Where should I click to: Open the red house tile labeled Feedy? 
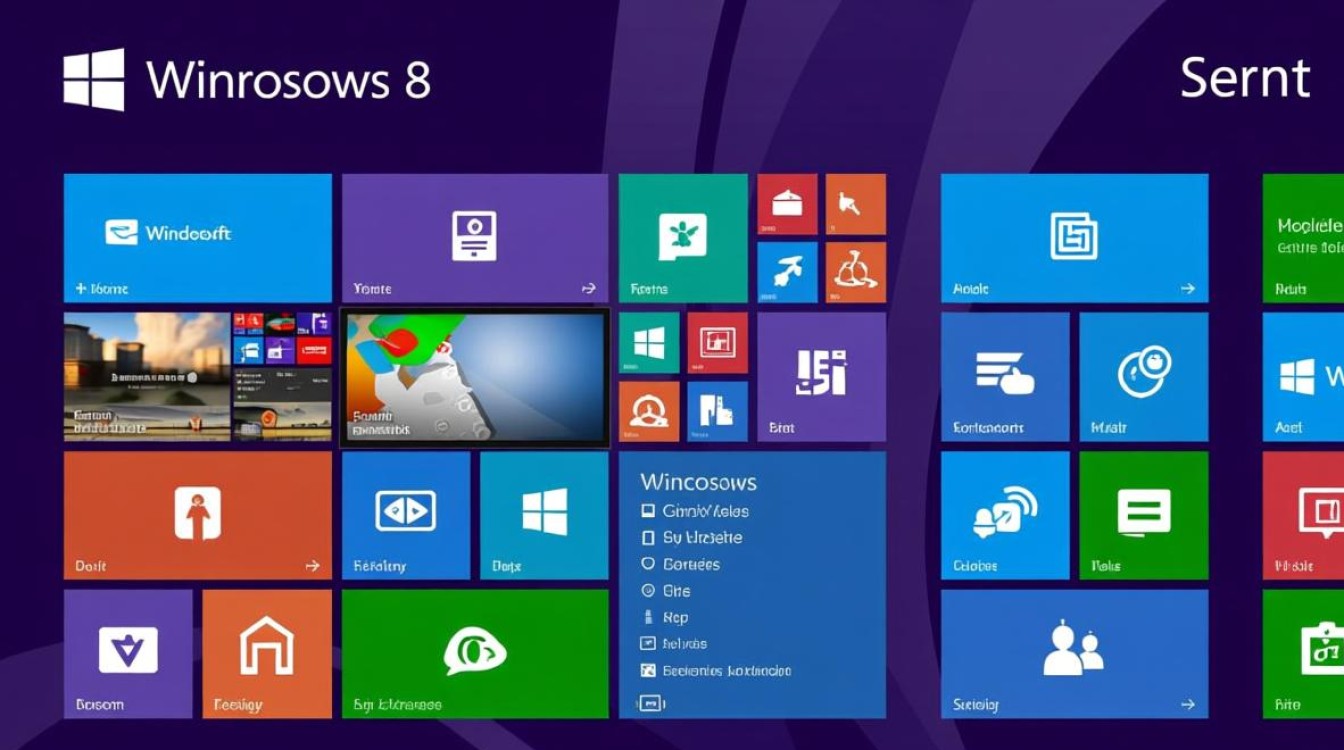265,650
